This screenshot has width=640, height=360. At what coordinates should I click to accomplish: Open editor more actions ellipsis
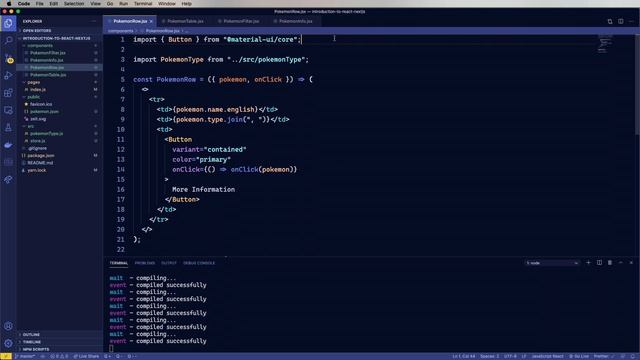tap(631, 21)
